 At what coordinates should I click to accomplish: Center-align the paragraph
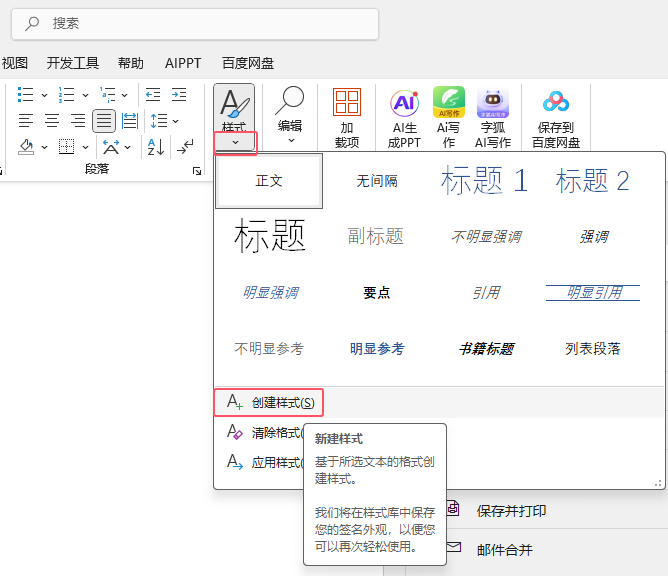coord(52,121)
